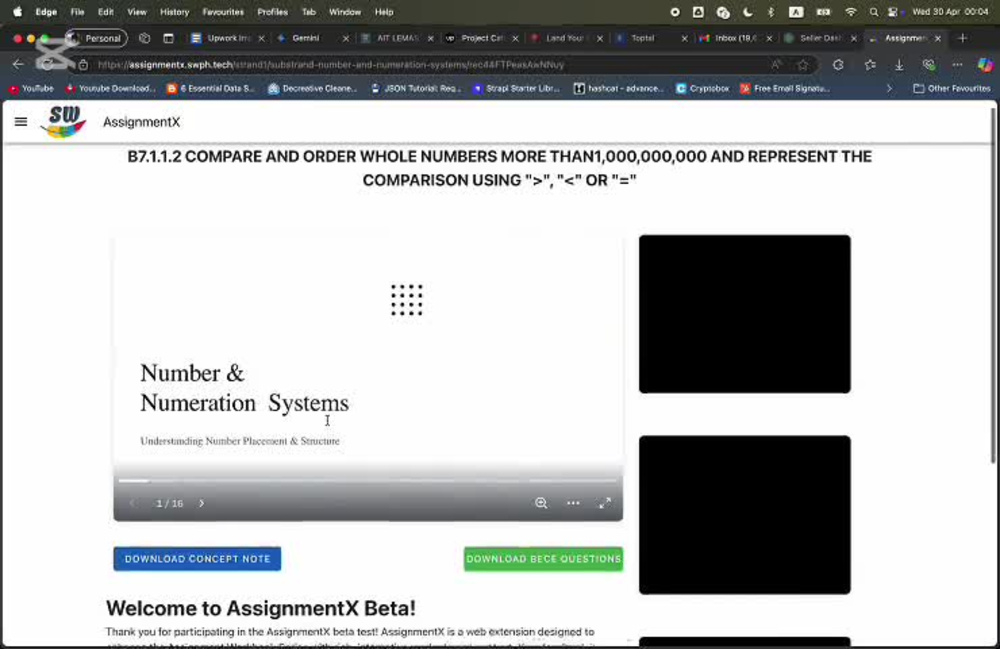The image size is (1000, 649).
Task: Open the Copilot icon in Edge
Action: [x=985, y=64]
